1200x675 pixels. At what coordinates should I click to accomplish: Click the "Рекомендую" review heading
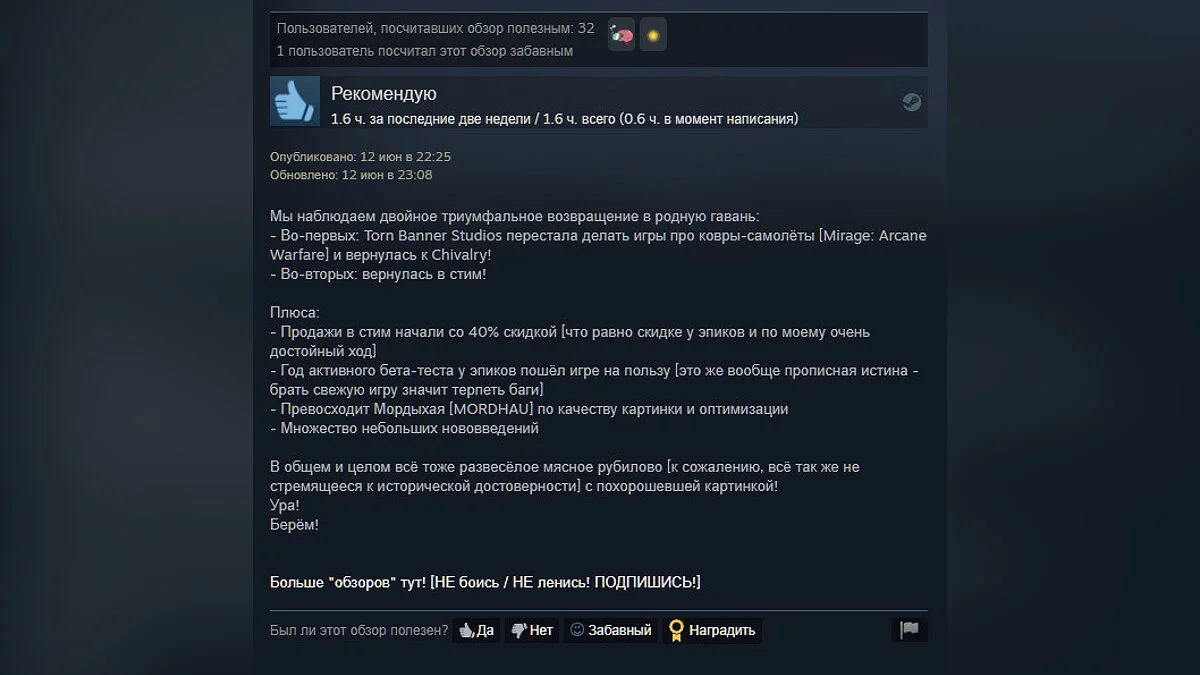[x=384, y=94]
